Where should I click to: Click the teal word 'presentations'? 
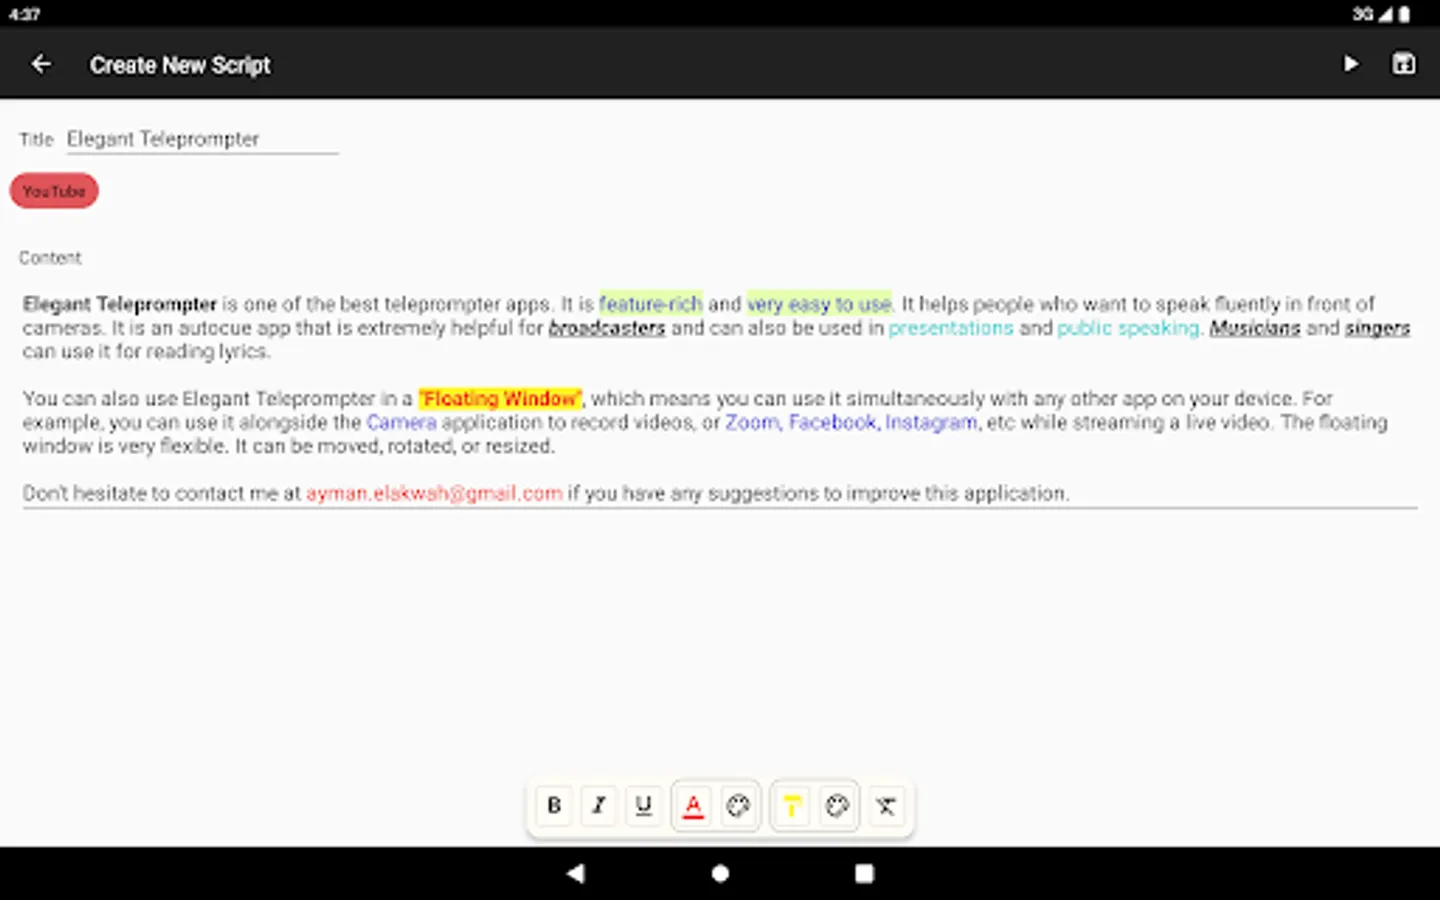pos(951,328)
